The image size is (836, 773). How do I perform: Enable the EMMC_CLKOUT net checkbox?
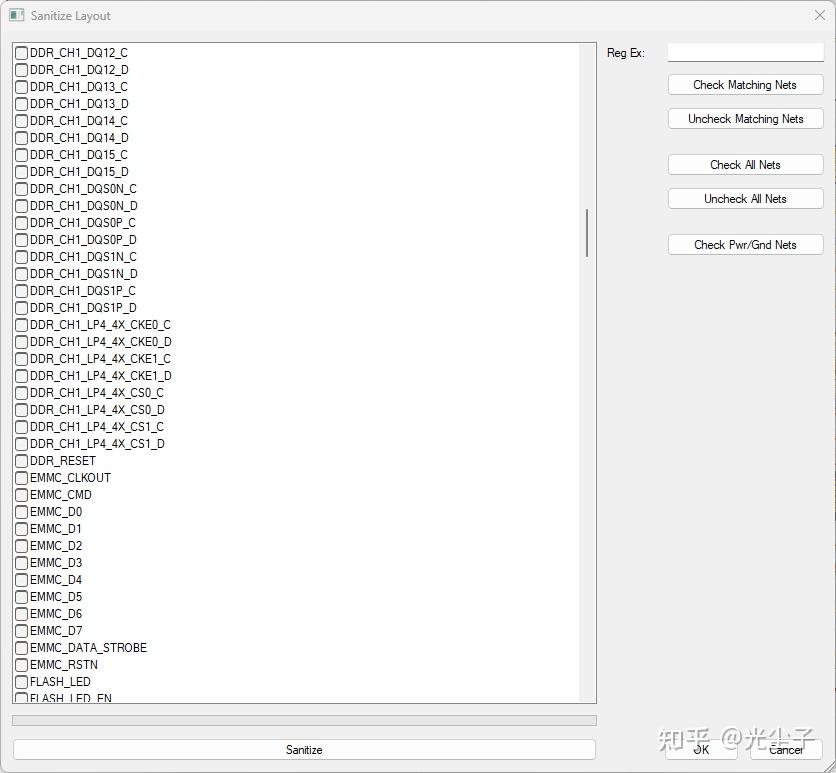pos(21,478)
